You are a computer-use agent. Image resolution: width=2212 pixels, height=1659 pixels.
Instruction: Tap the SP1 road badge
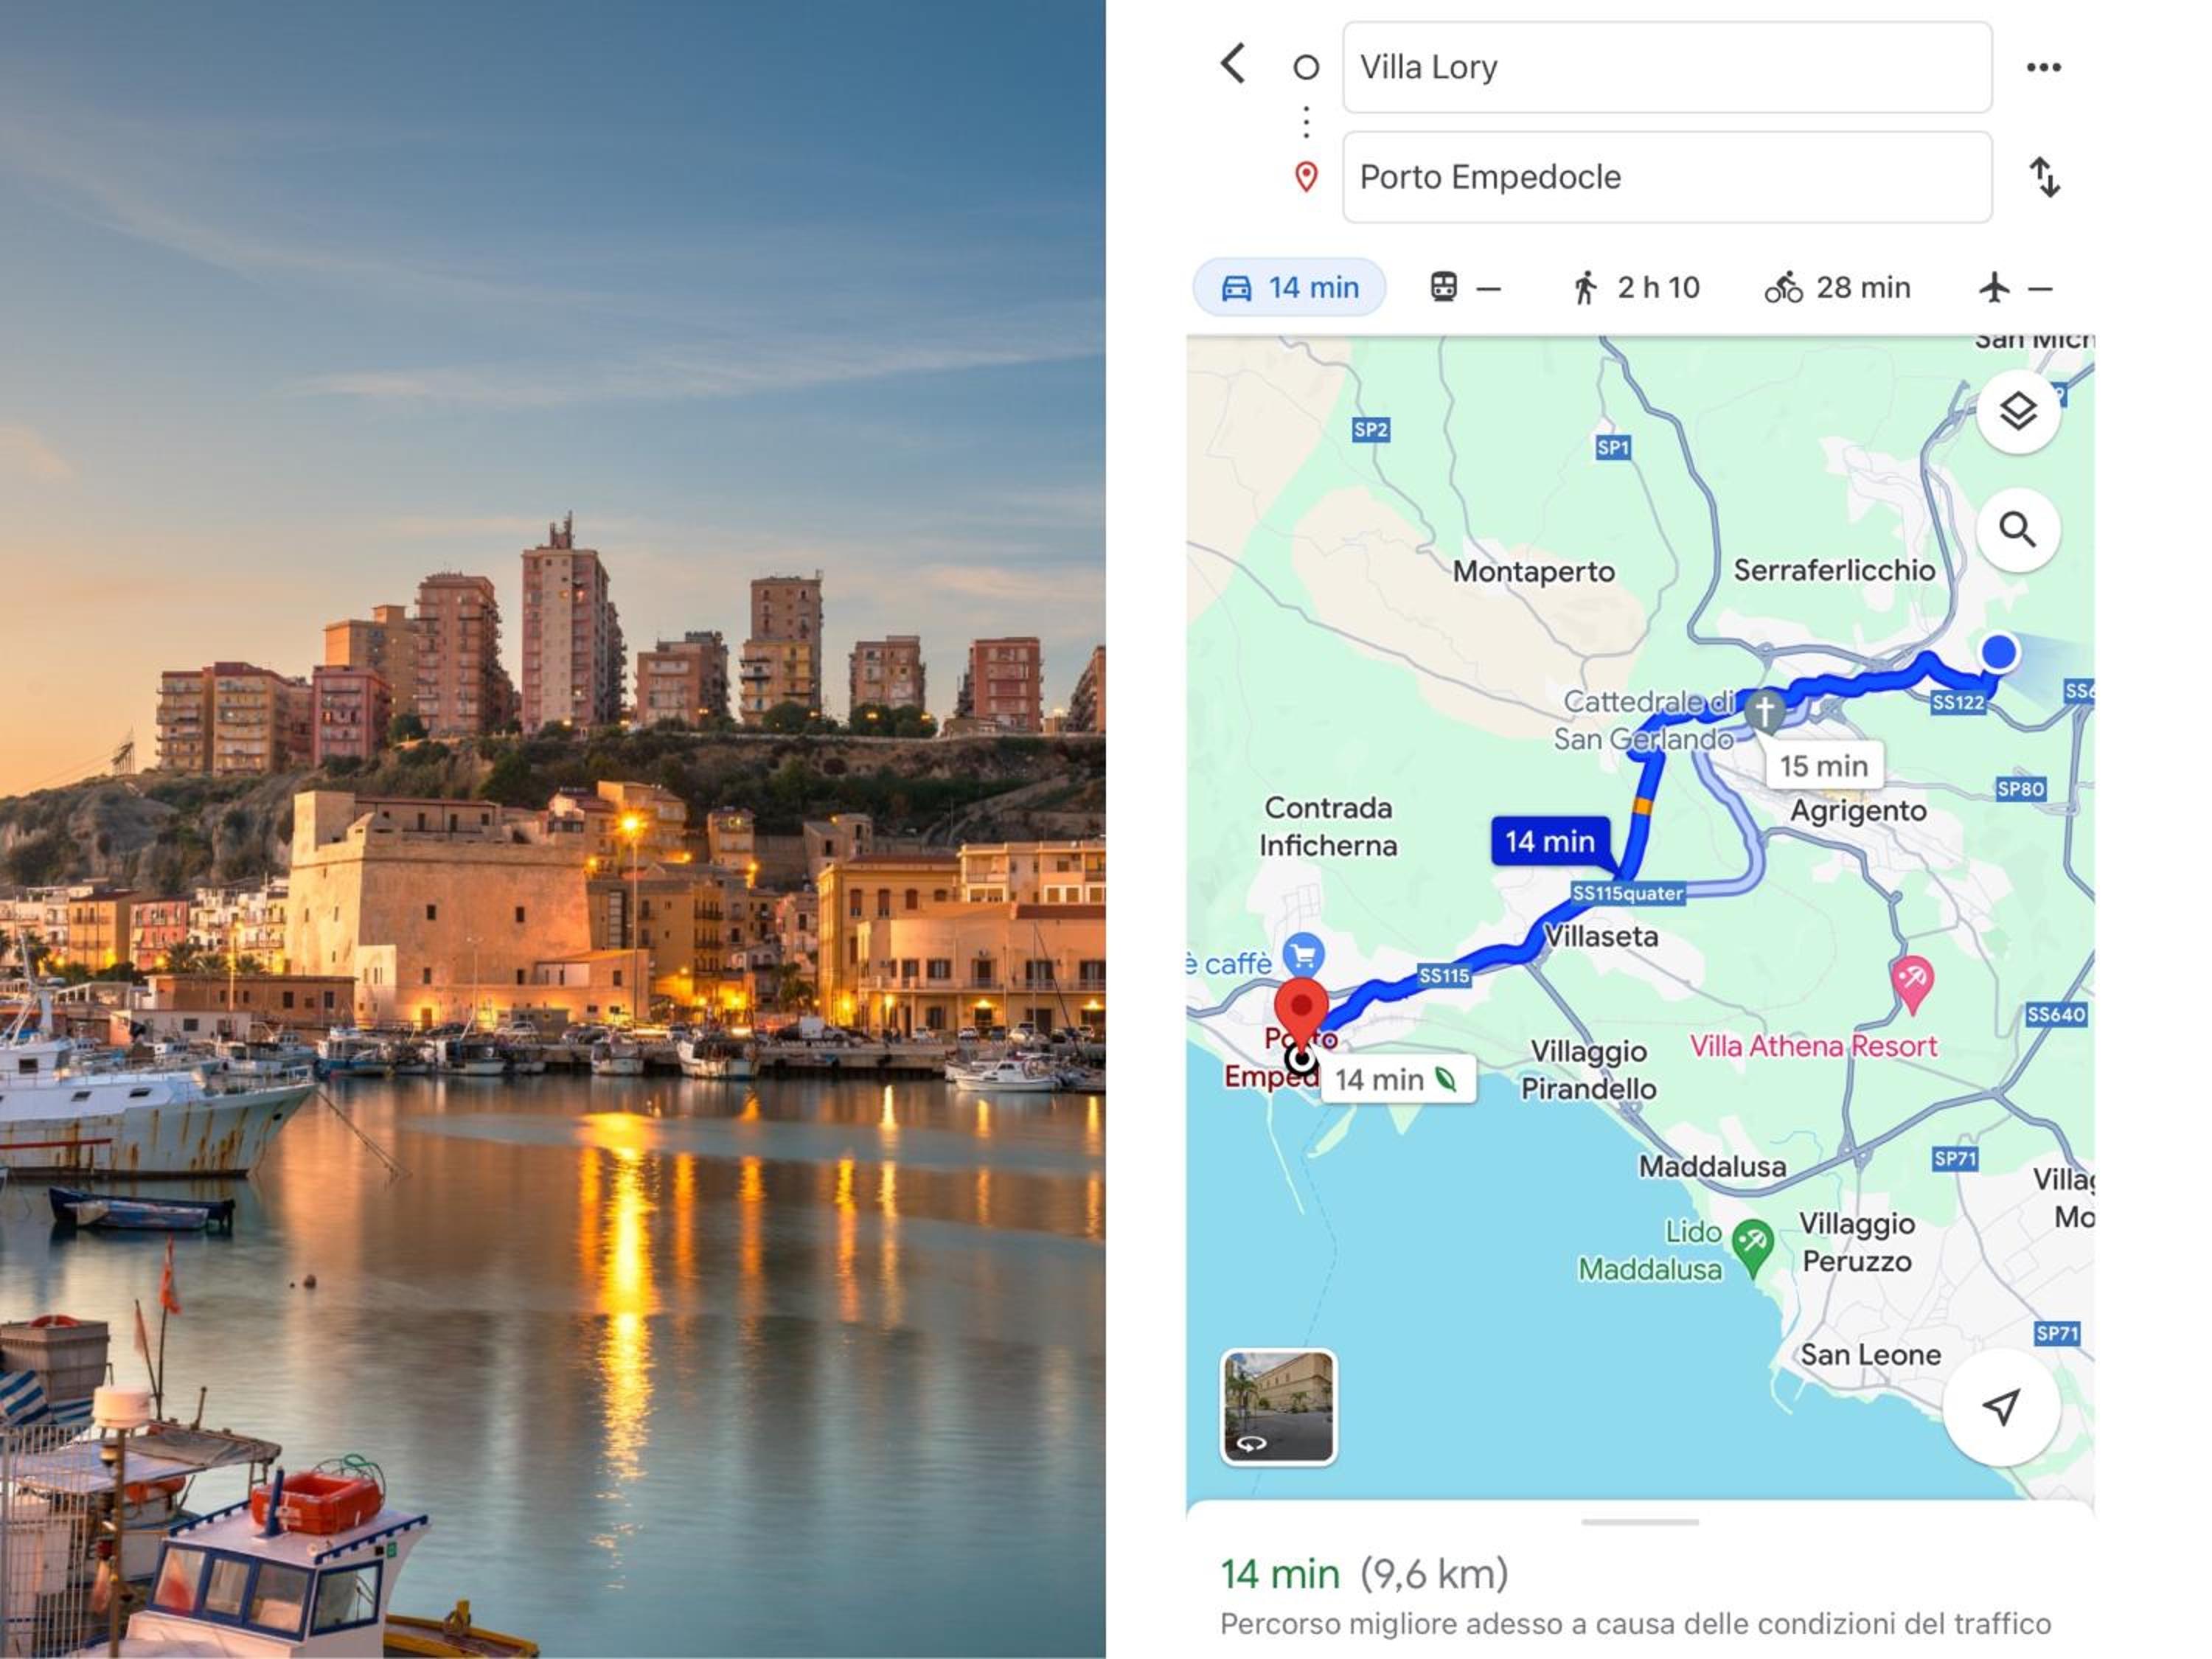[x=1613, y=447]
